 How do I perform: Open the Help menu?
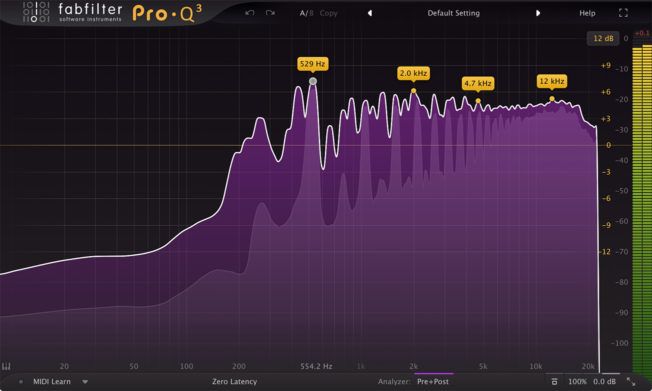point(587,13)
